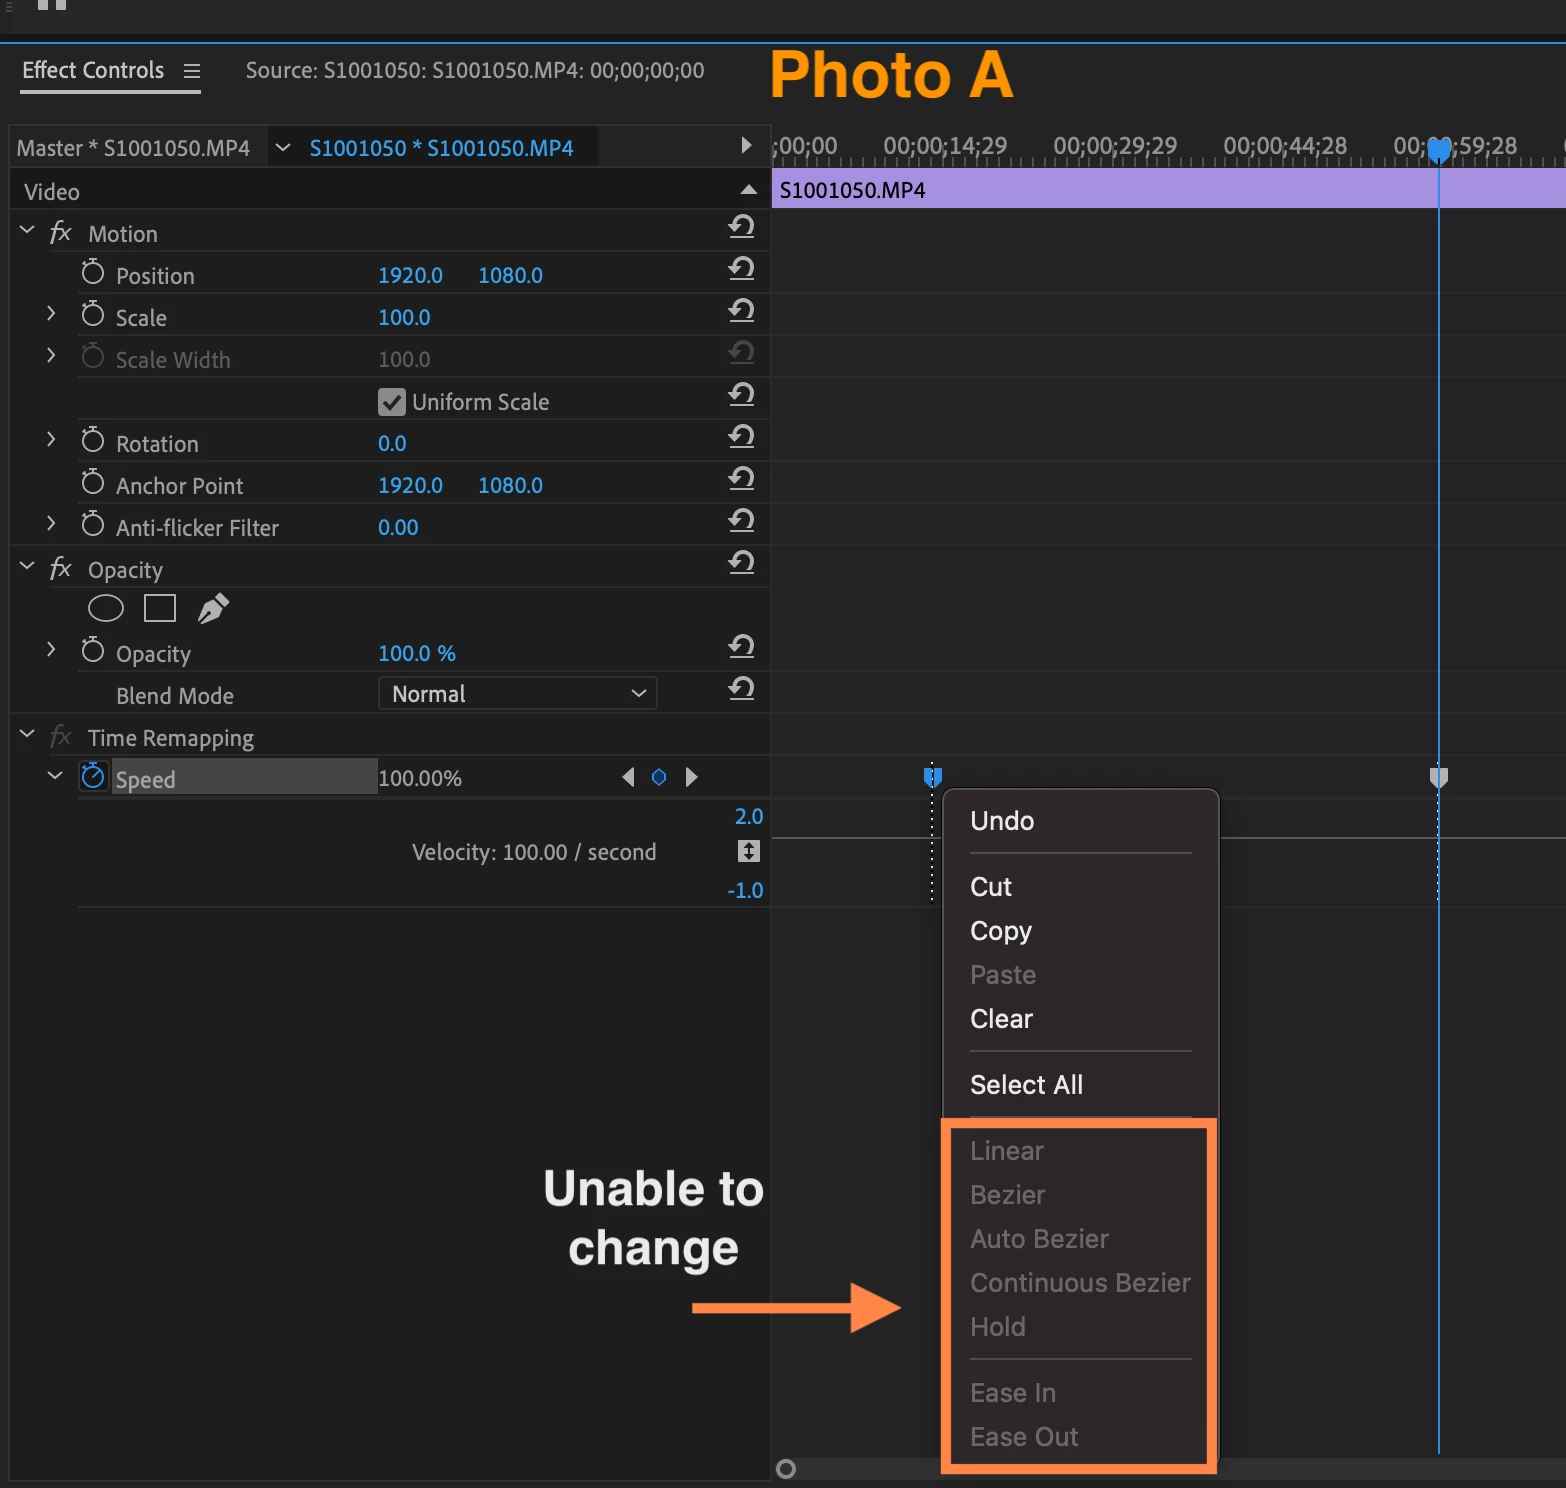This screenshot has width=1566, height=1488.
Task: Toggle the Opacity fx effect on/off
Action: pos(61,569)
